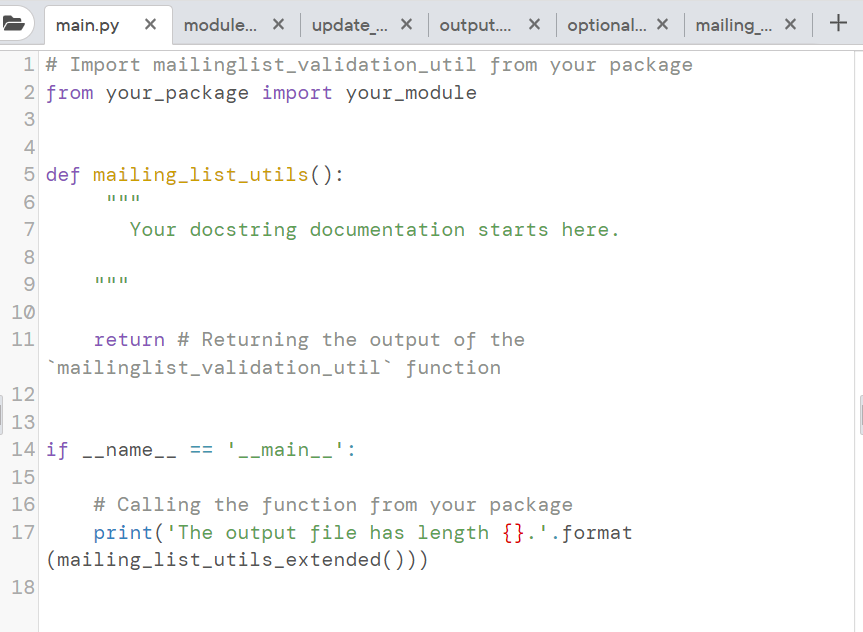Switch to the update_... tab
The image size is (863, 632).
click(x=349, y=25)
